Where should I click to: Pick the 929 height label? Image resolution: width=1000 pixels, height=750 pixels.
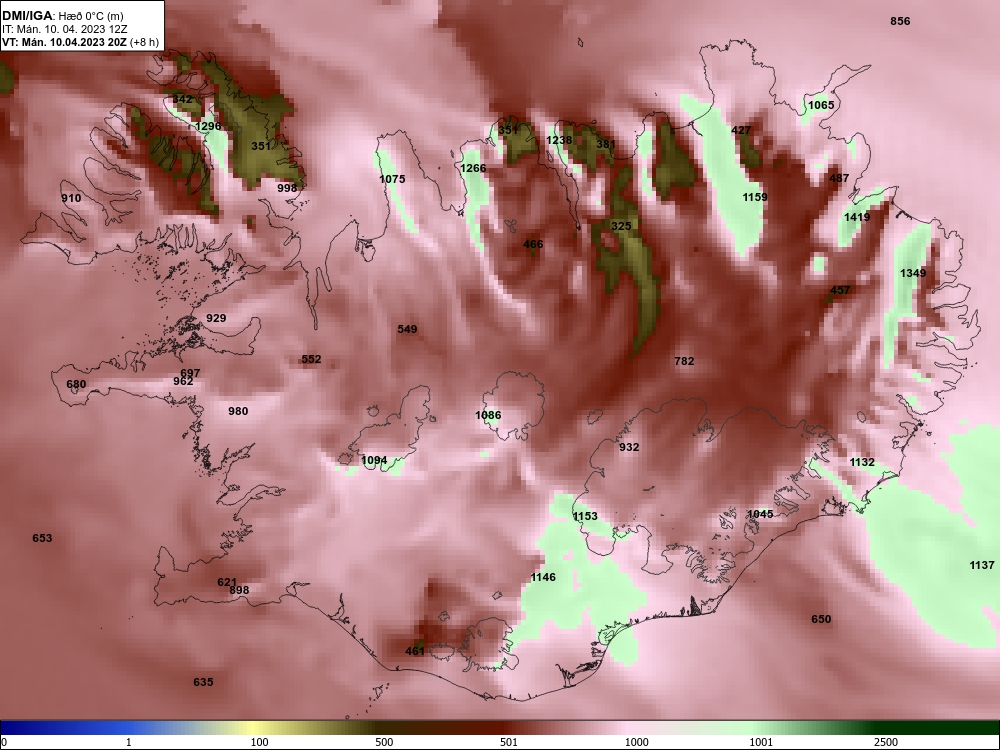click(x=216, y=318)
